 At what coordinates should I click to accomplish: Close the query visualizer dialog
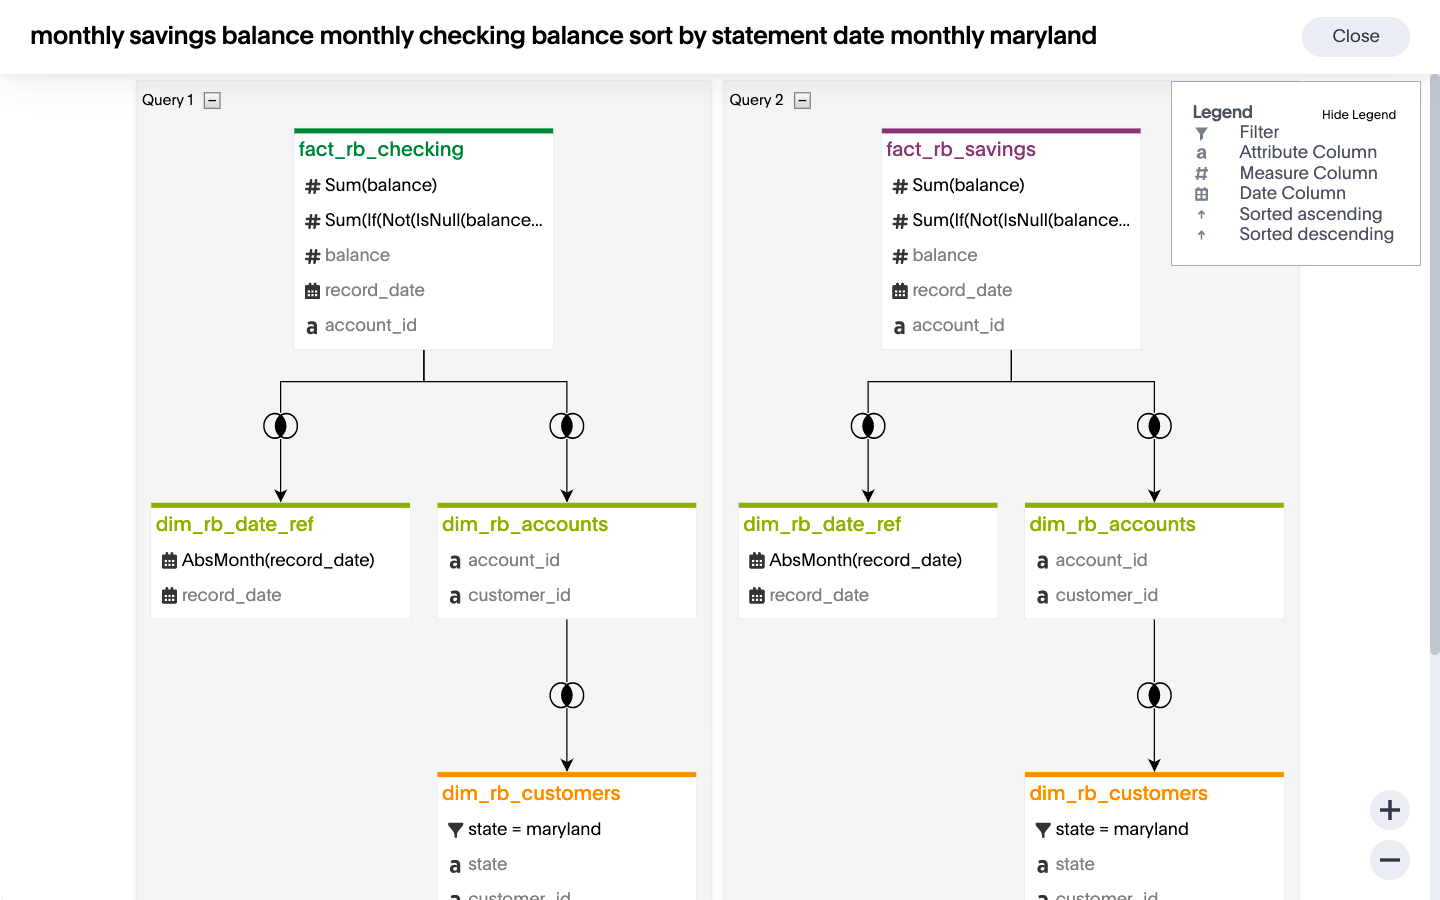tap(1355, 36)
